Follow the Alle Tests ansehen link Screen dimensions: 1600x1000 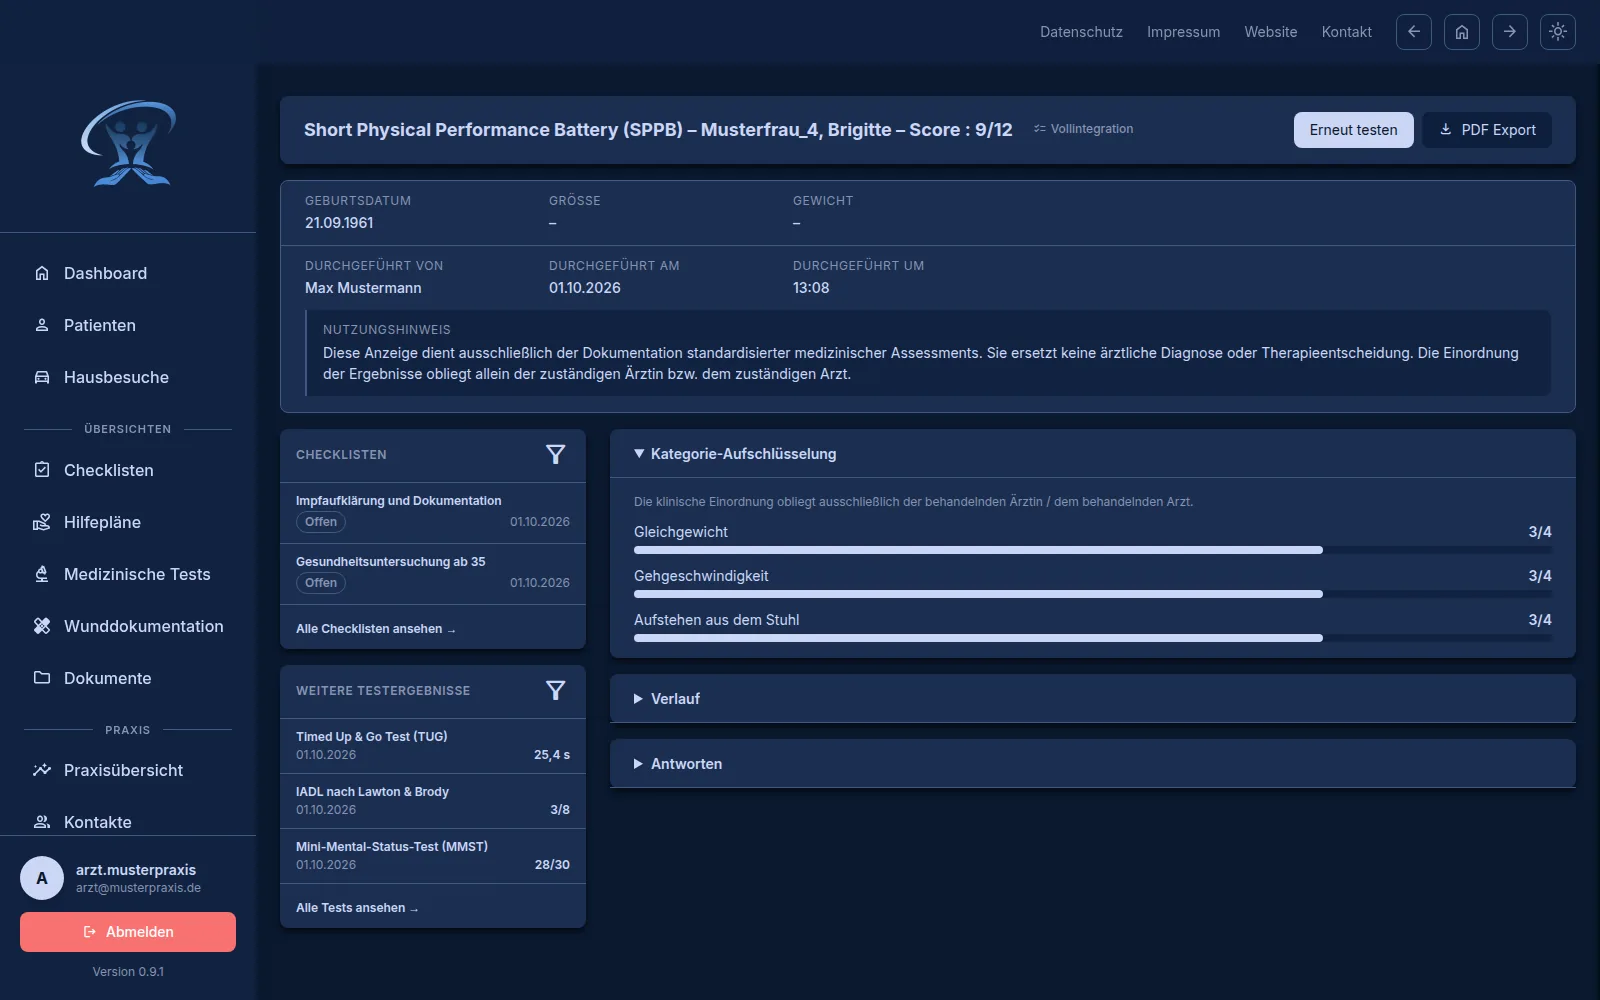(357, 908)
